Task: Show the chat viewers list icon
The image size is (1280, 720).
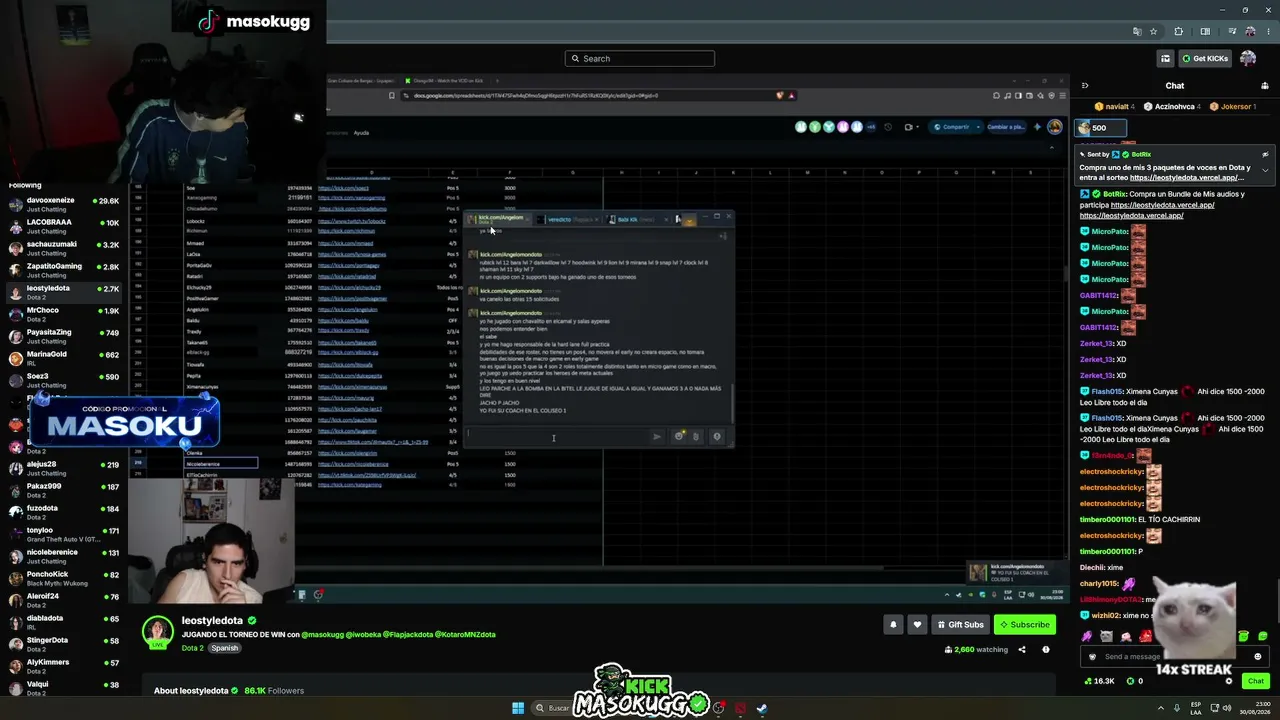Action: point(1265,86)
